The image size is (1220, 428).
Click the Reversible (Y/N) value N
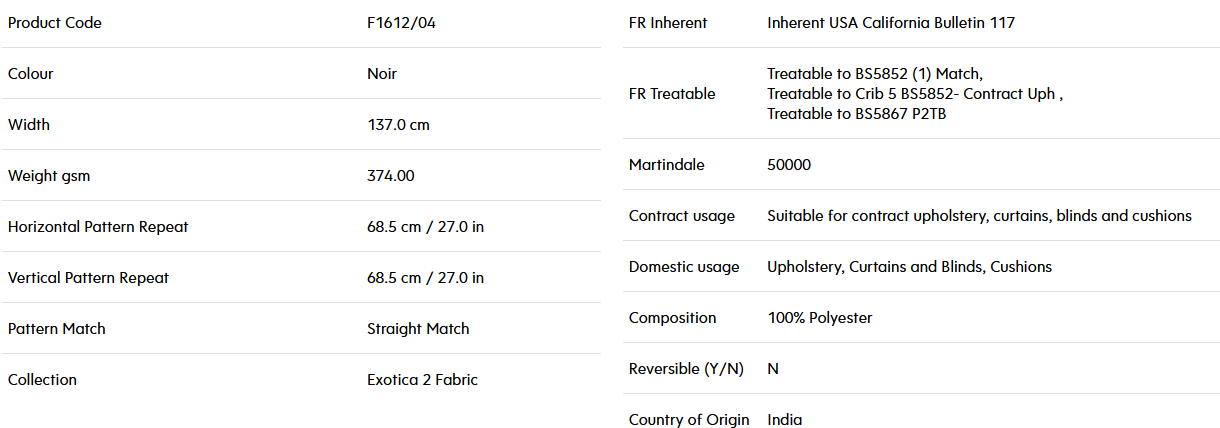[773, 369]
